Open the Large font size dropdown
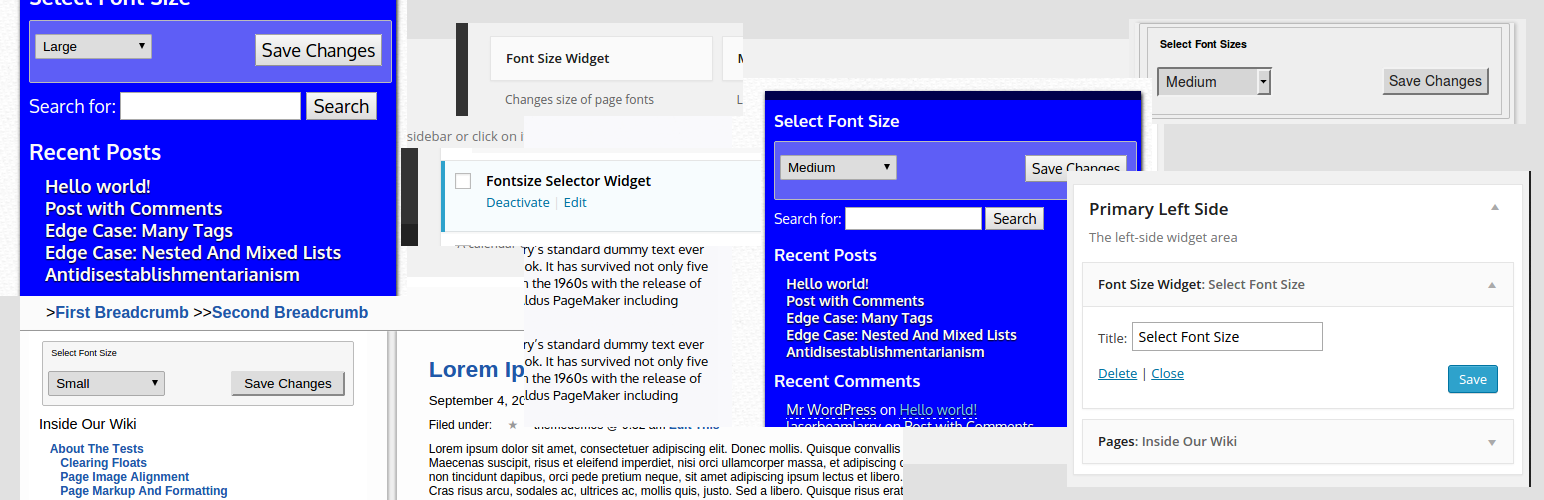This screenshot has height=500, width=1544. click(93, 46)
